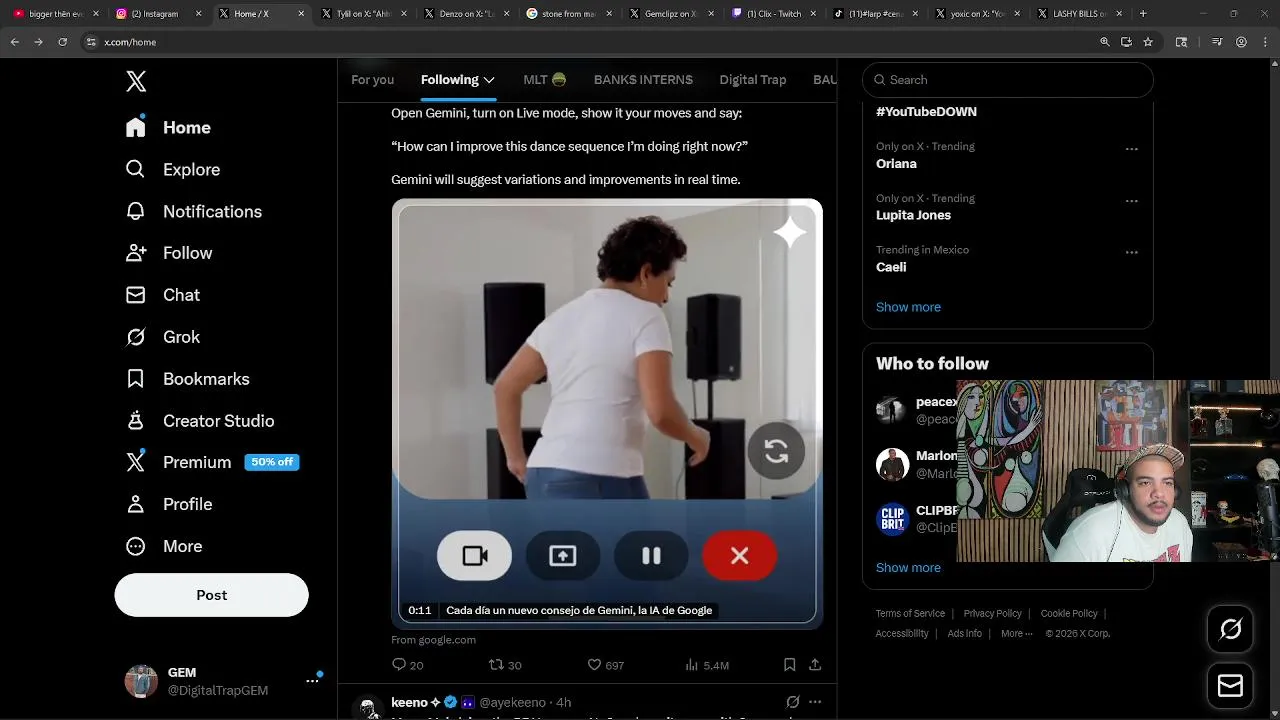Open Bookmarks from the sidebar

click(x=187, y=379)
